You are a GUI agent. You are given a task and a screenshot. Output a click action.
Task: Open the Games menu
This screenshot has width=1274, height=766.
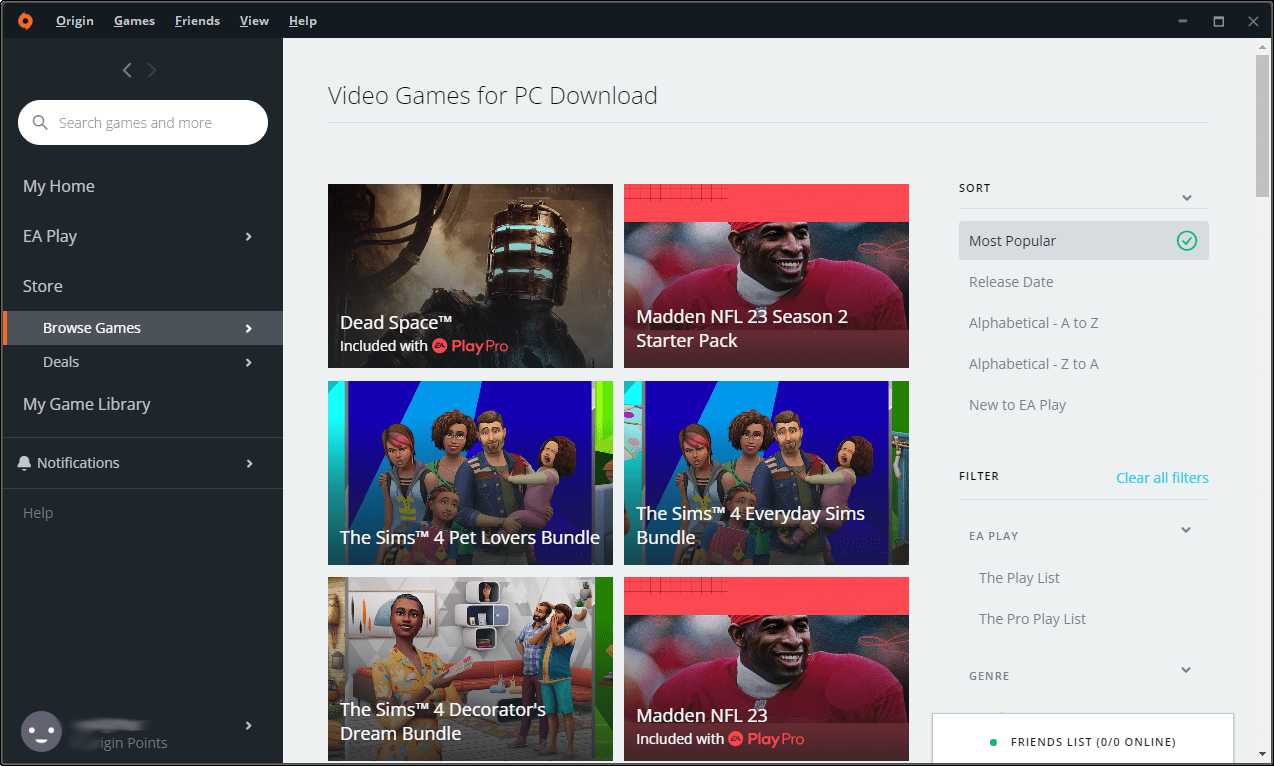coord(134,21)
